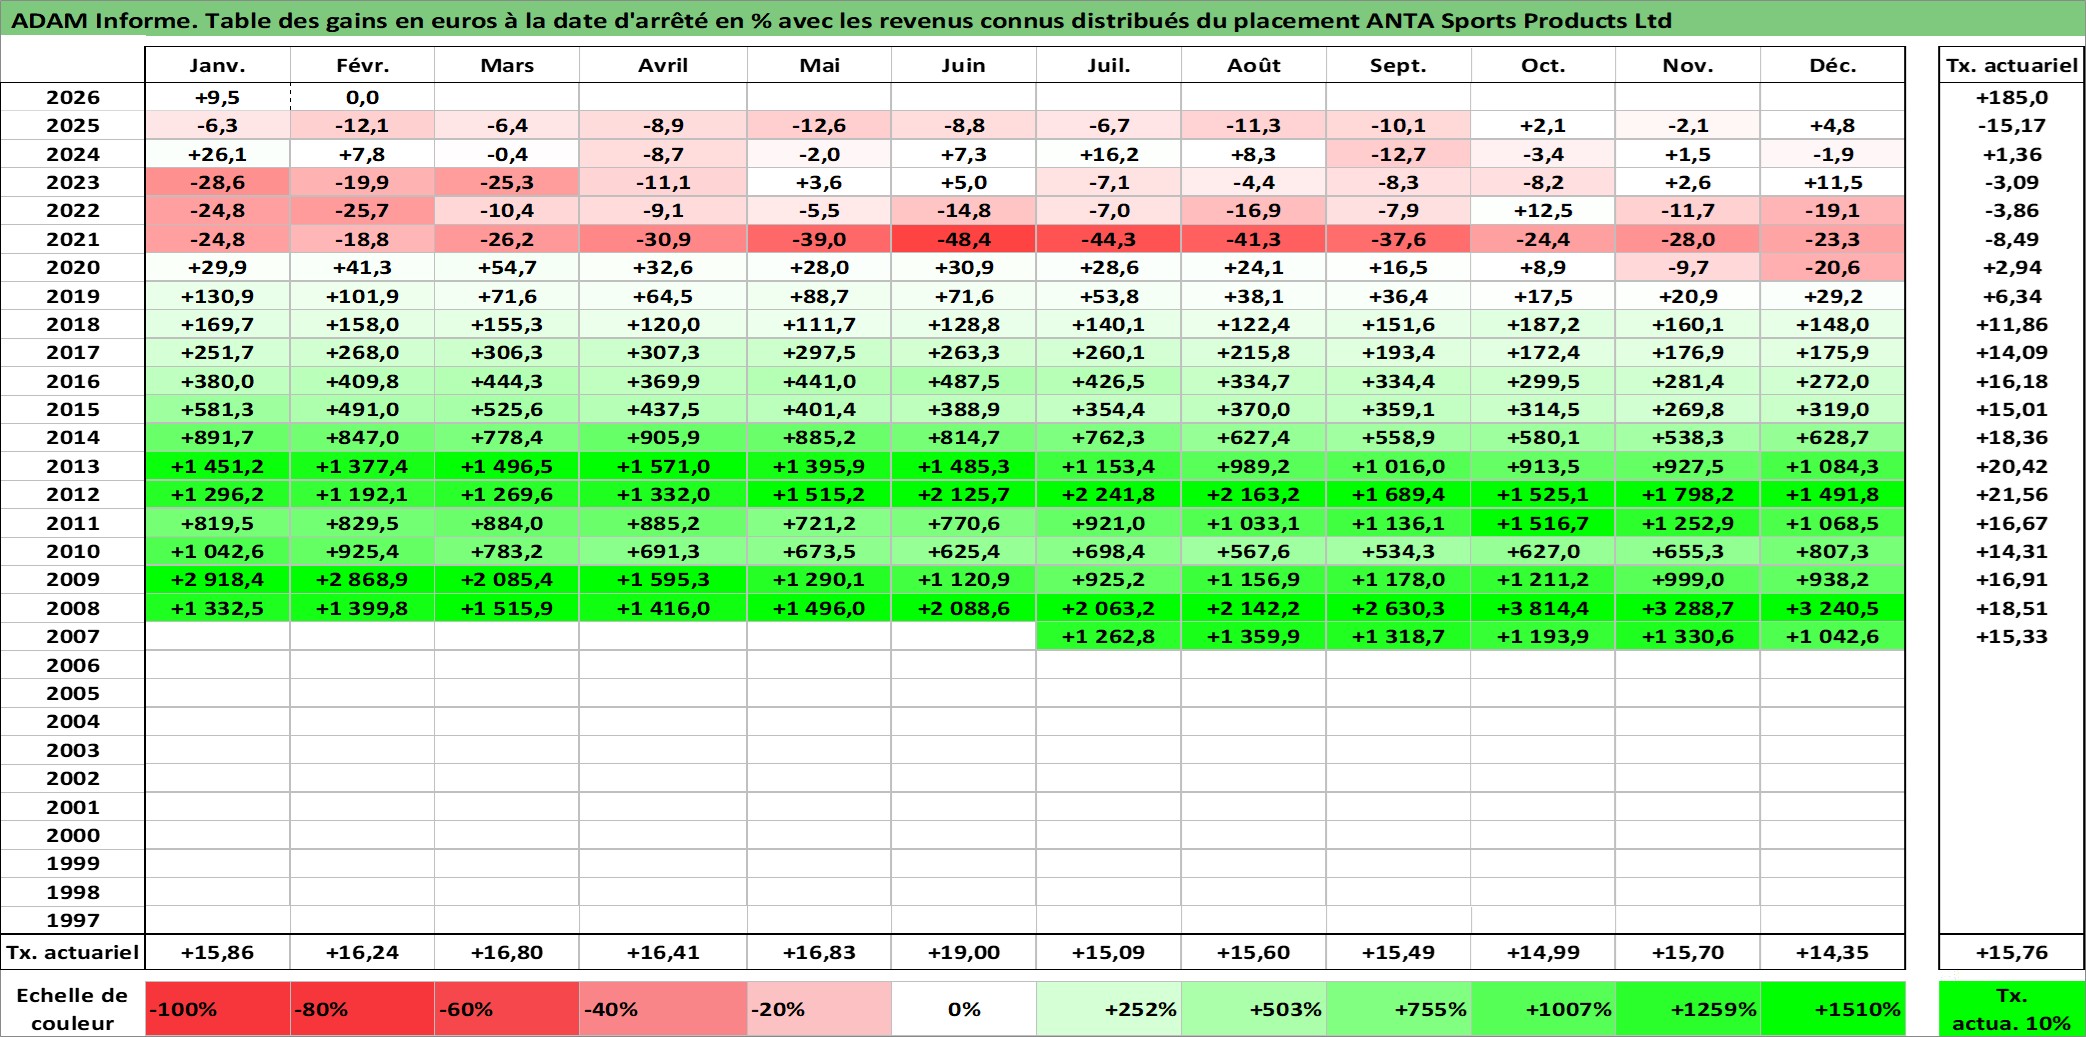Click the +1510% green color scale swatch
This screenshot has width=2086, height=1037.
pyautogui.click(x=1833, y=1009)
